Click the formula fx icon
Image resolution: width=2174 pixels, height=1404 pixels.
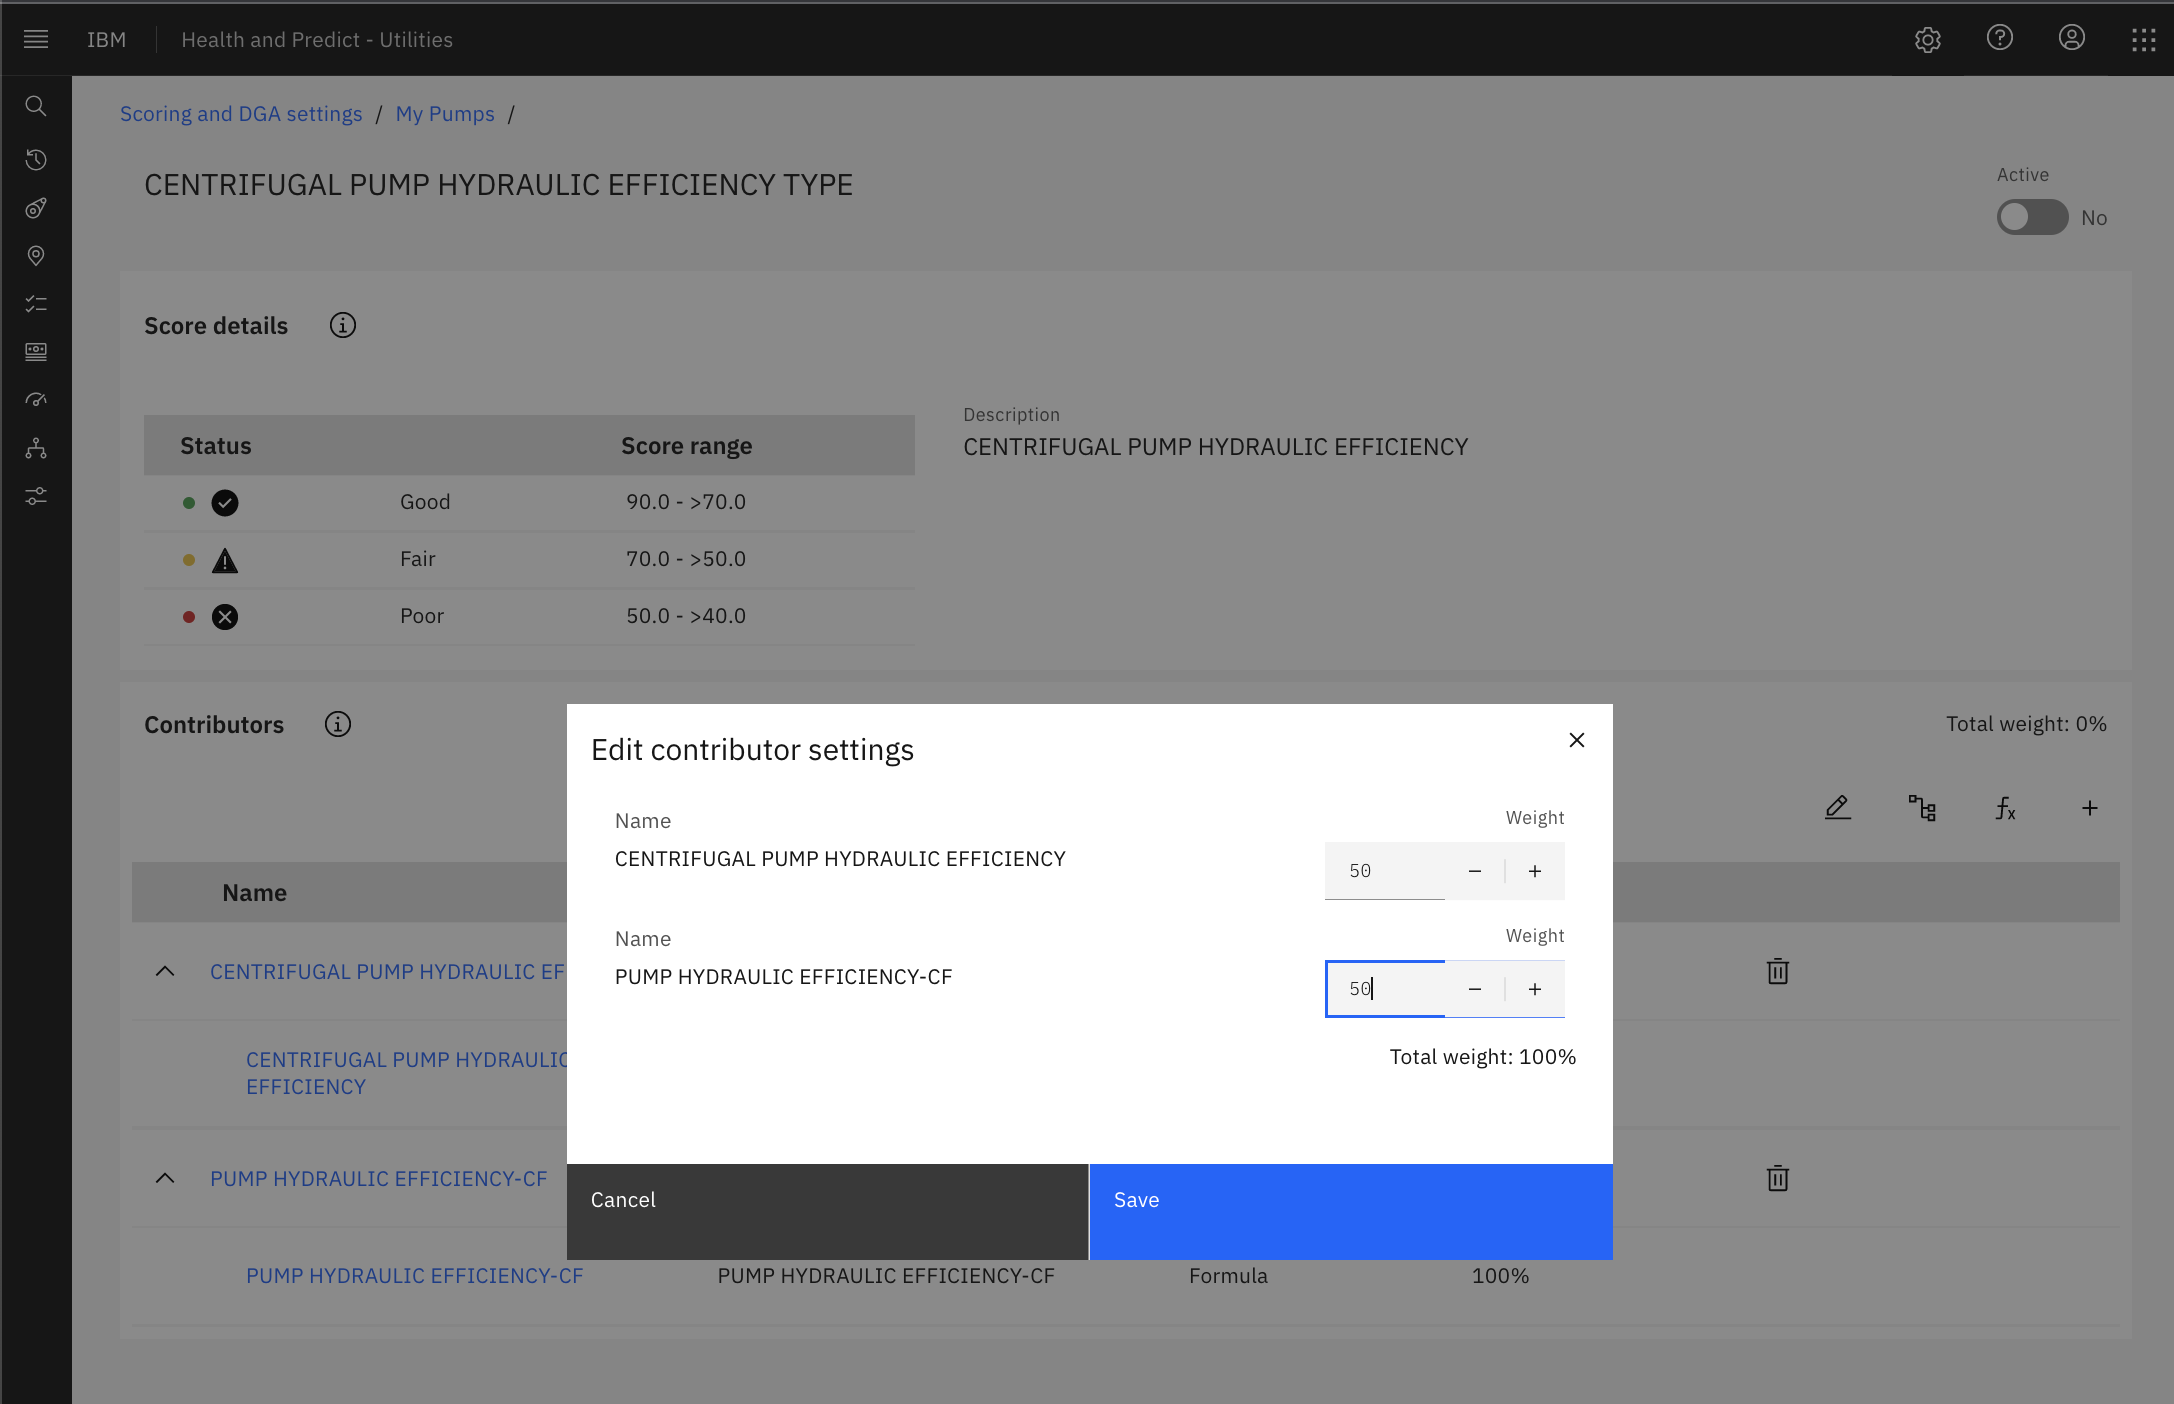coord(2005,808)
